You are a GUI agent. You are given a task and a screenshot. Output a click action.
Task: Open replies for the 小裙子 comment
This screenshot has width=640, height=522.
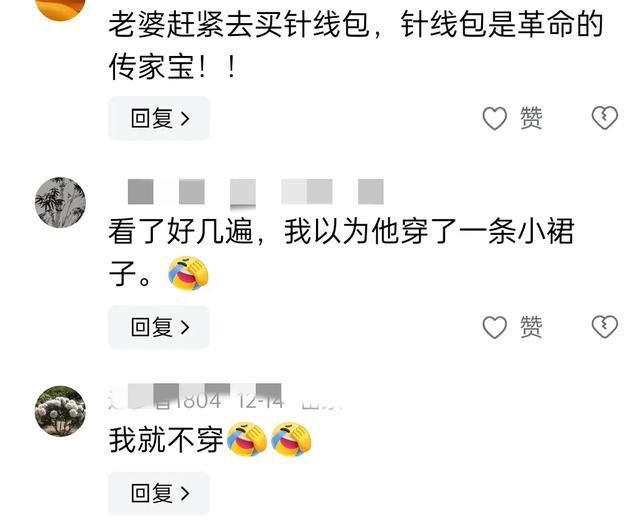[x=159, y=327]
